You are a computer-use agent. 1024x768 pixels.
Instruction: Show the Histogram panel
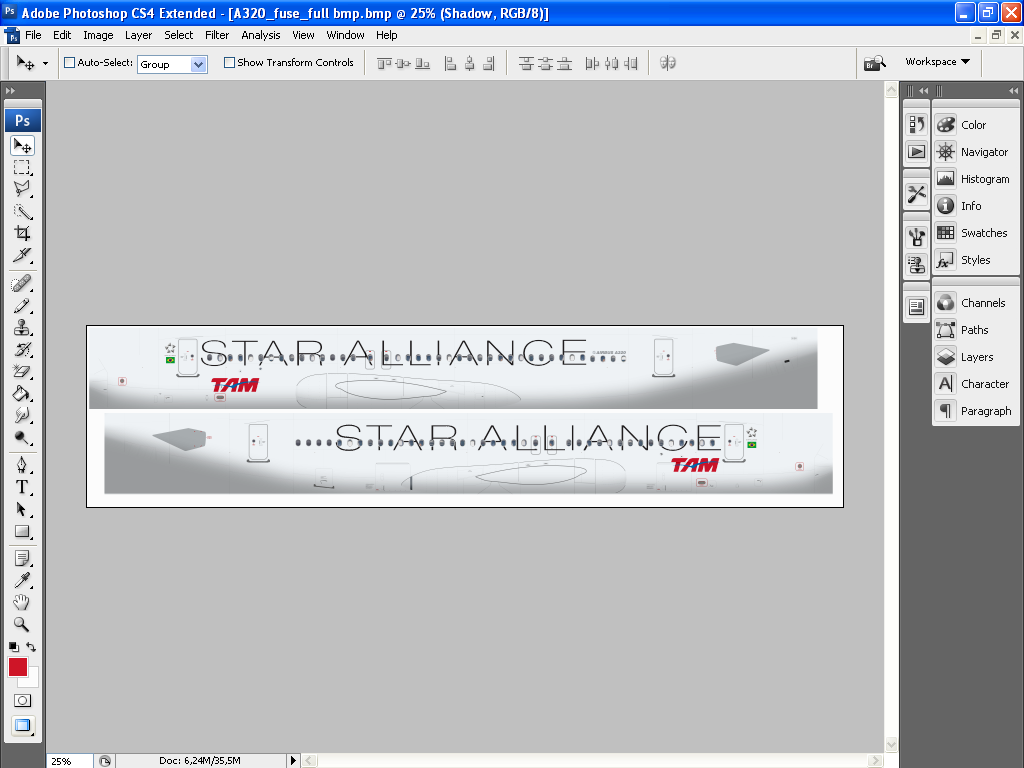(x=976, y=179)
